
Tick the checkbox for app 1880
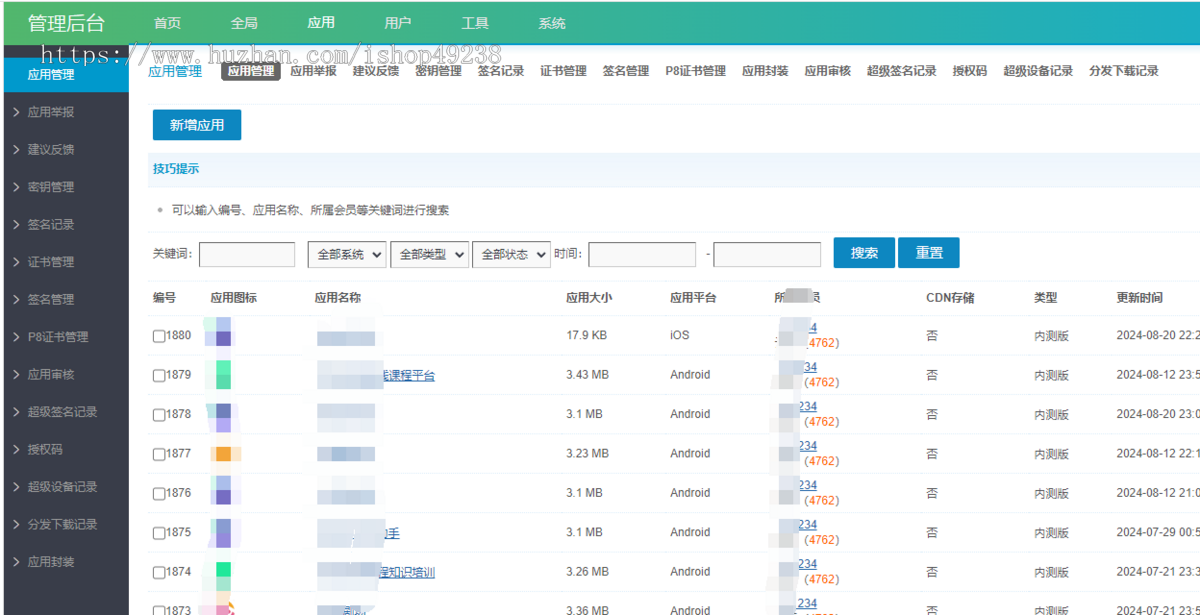tap(159, 336)
